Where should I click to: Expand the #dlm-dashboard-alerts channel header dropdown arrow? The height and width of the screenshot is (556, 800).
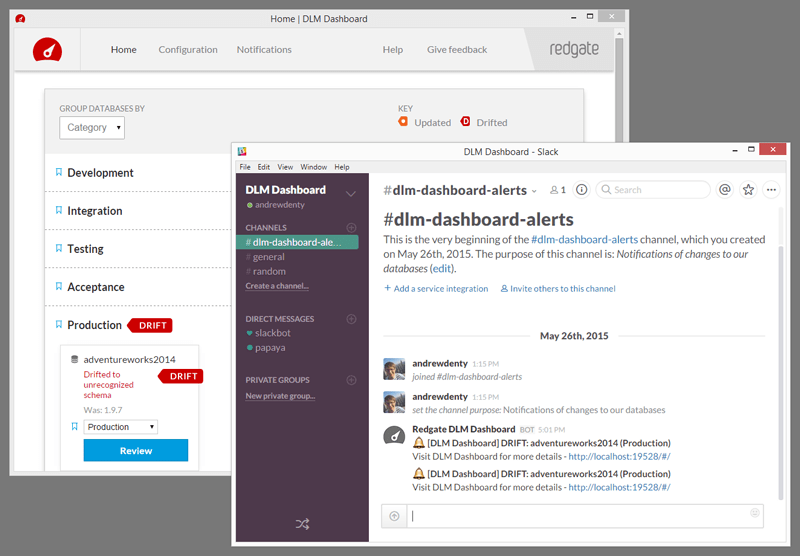(x=534, y=191)
